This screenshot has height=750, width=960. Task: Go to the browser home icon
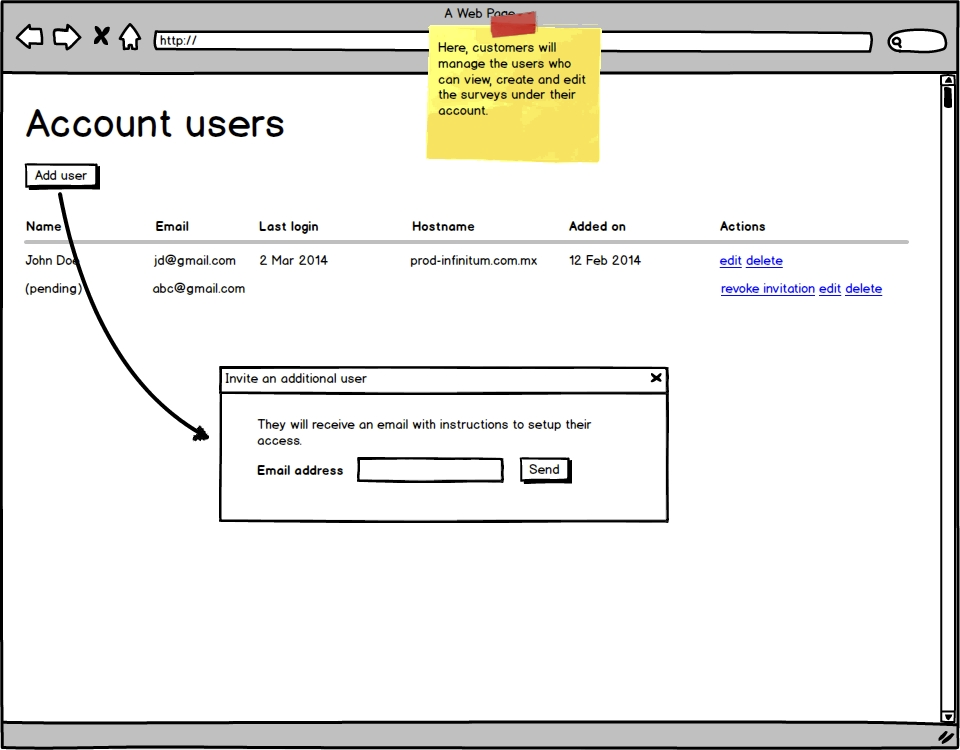tap(130, 37)
